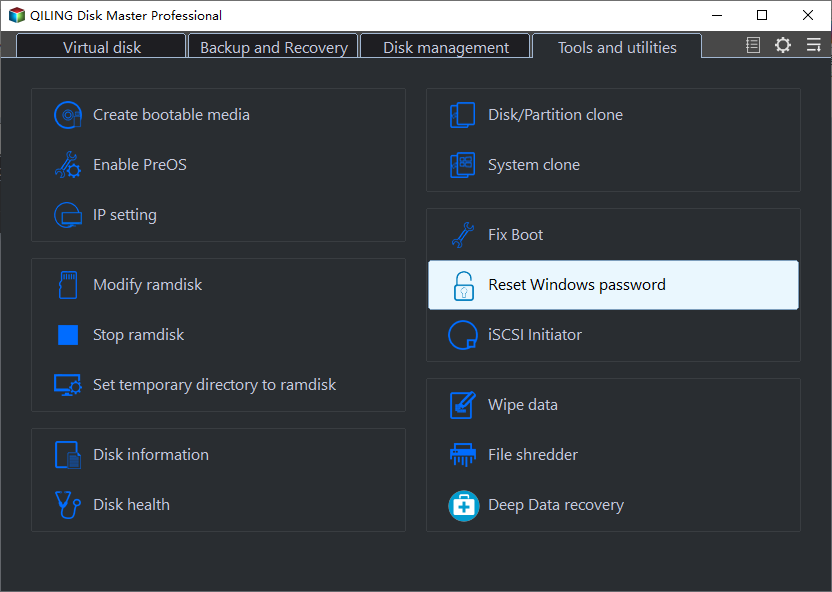Open Create bootable media text link
Image resolution: width=832 pixels, height=592 pixels.
171,115
